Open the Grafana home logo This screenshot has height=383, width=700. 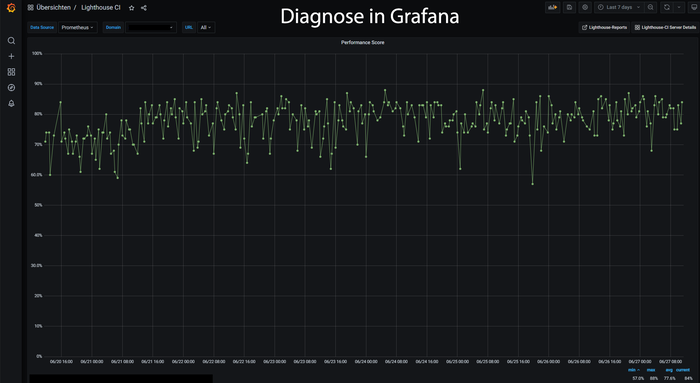click(11, 8)
